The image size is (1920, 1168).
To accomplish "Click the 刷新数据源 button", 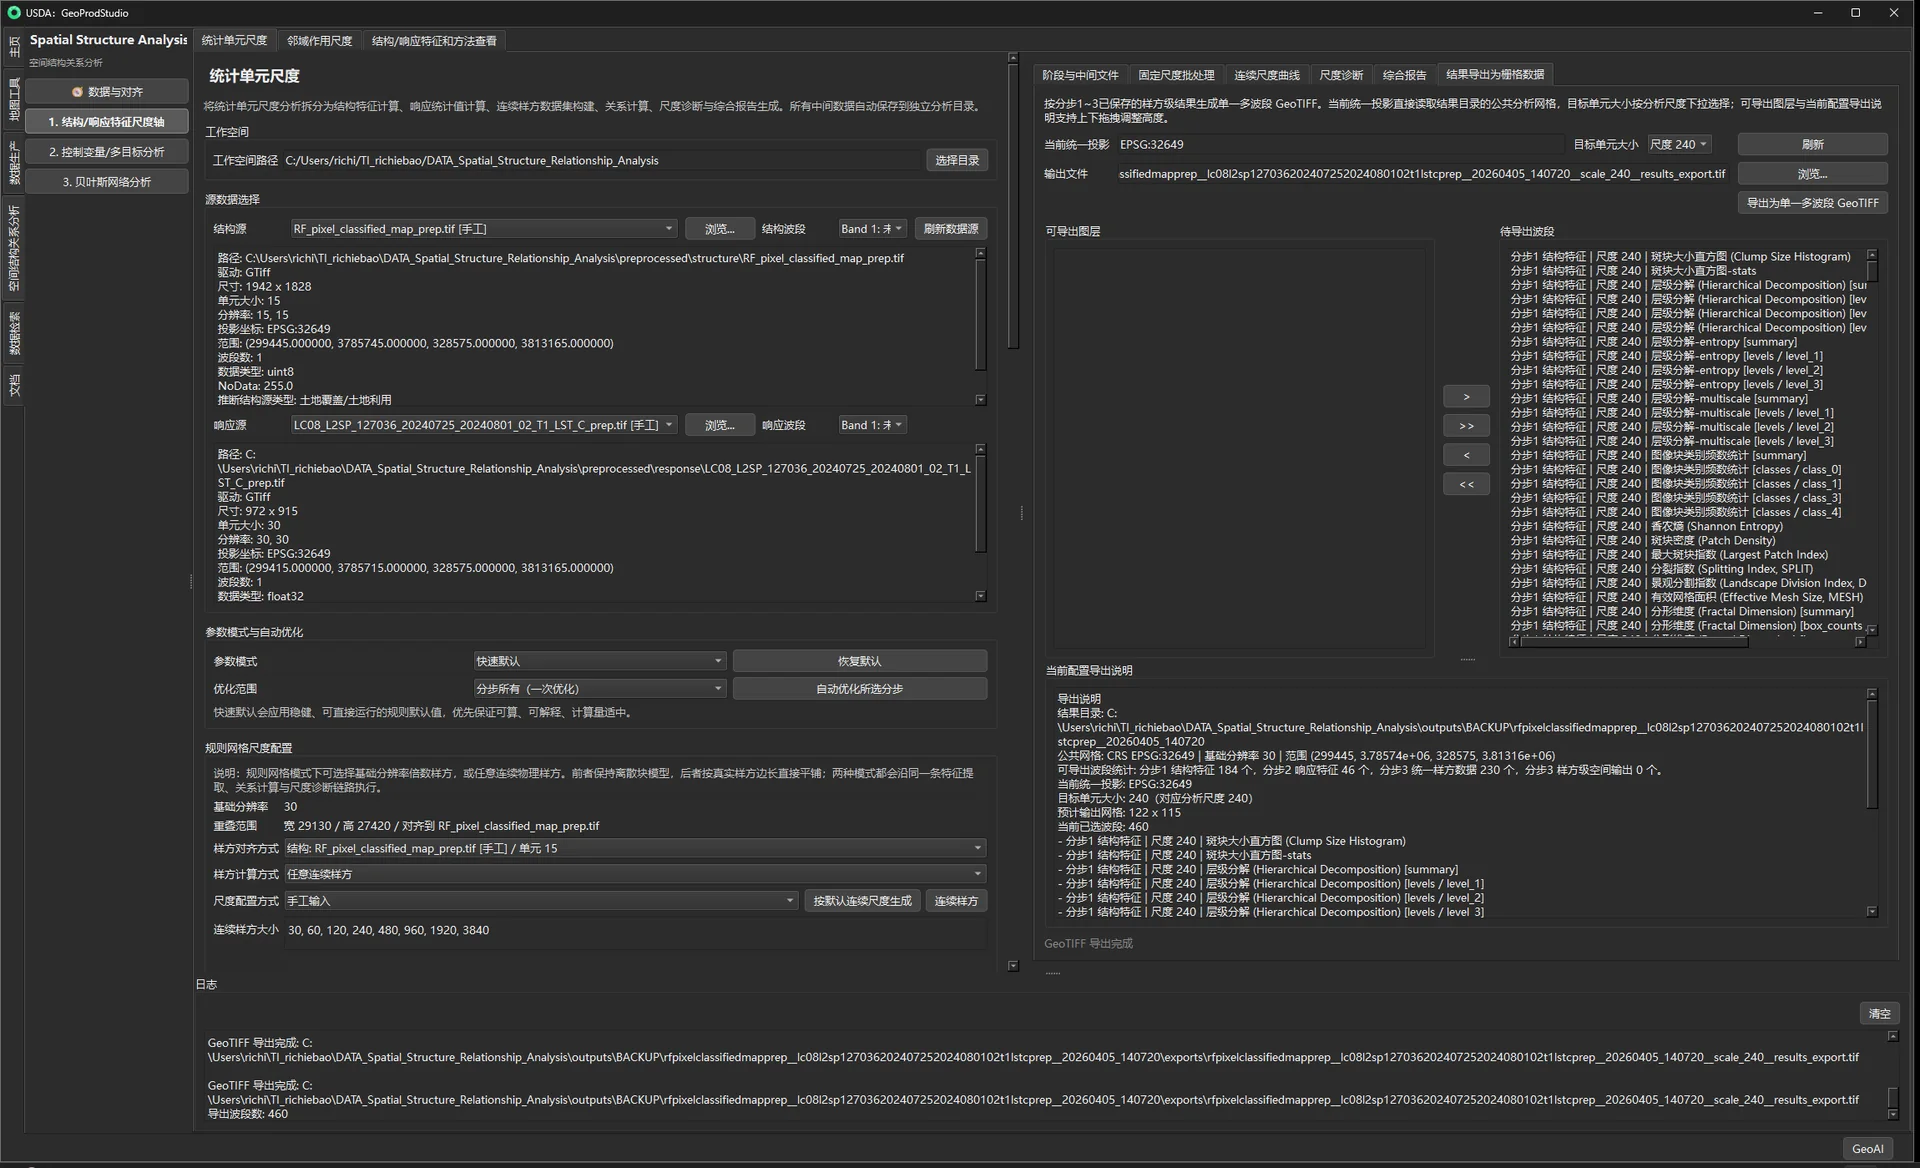I will (951, 229).
